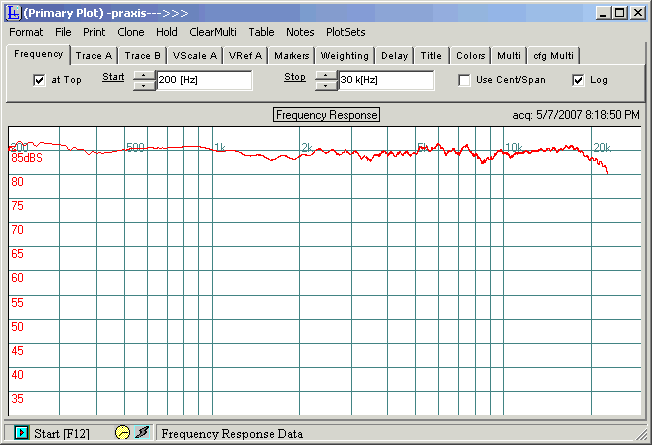Switch to the Markers tab
The width and height of the screenshot is (652, 445).
(290, 56)
